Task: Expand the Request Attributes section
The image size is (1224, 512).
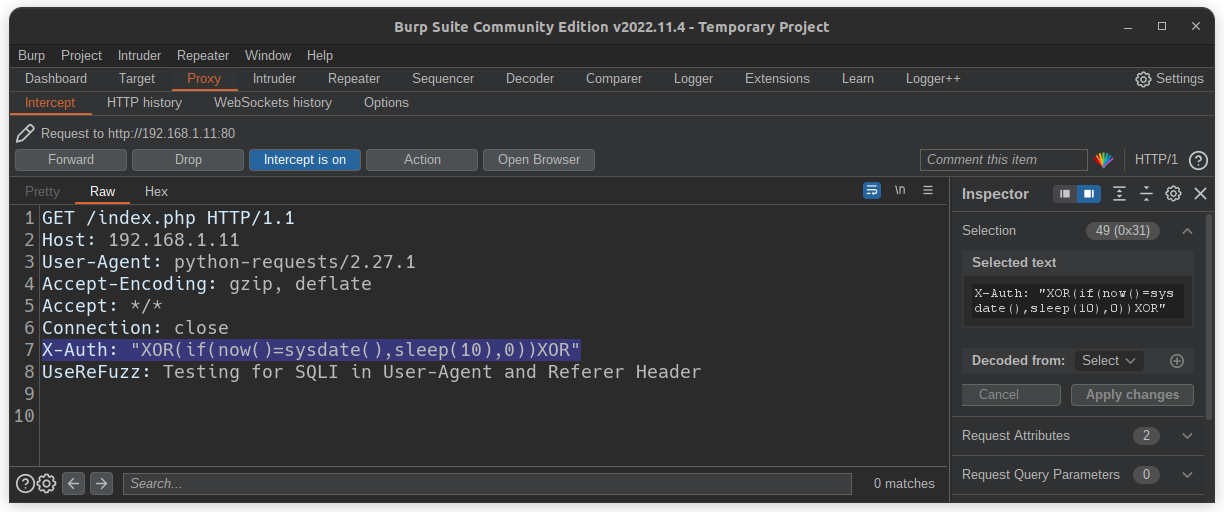Action: coord(1187,436)
